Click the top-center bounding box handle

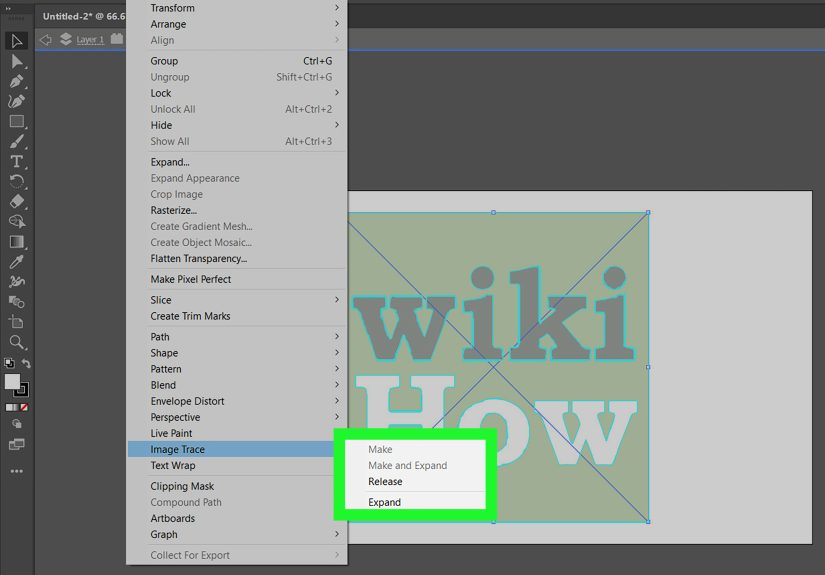[x=493, y=213]
